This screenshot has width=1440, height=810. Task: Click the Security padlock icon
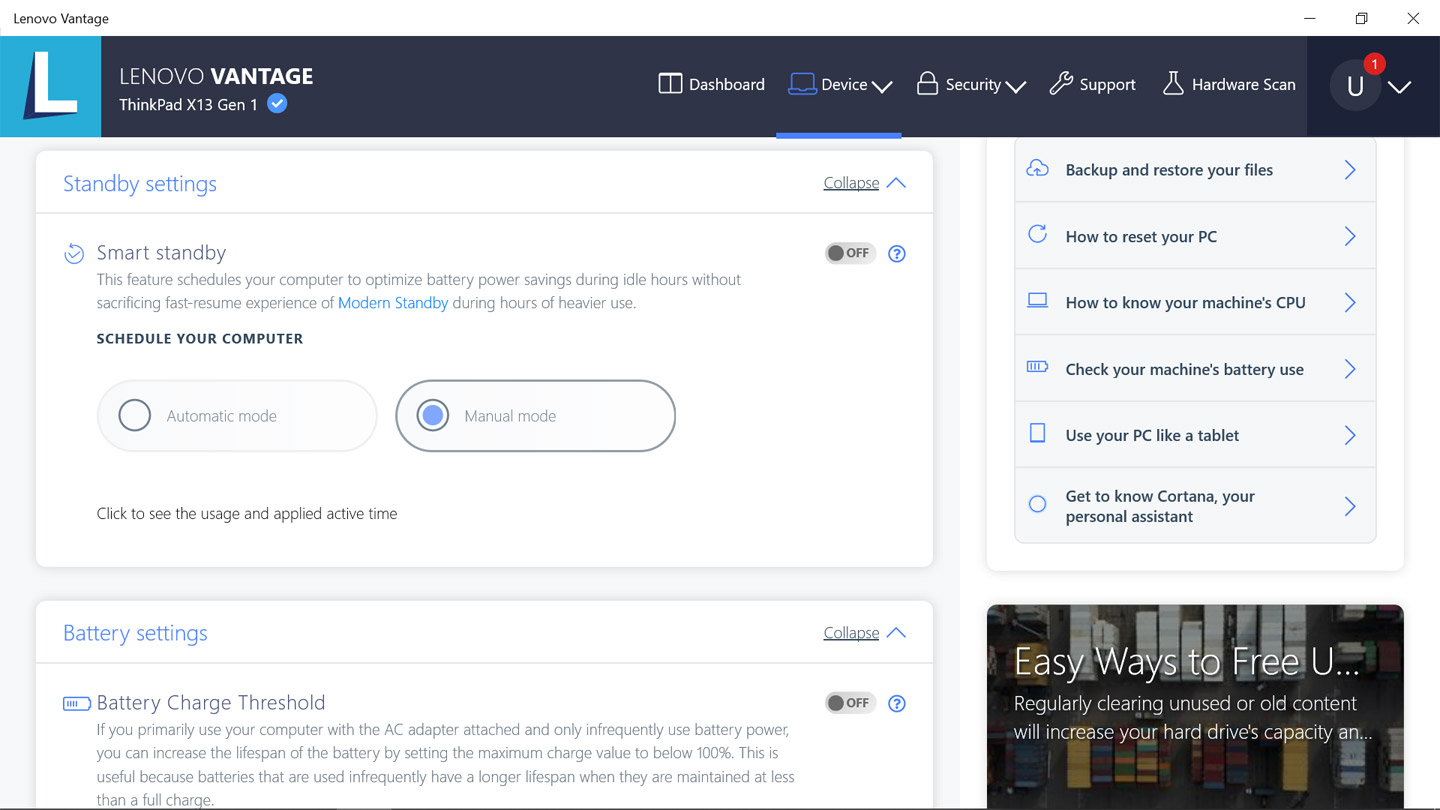point(927,83)
